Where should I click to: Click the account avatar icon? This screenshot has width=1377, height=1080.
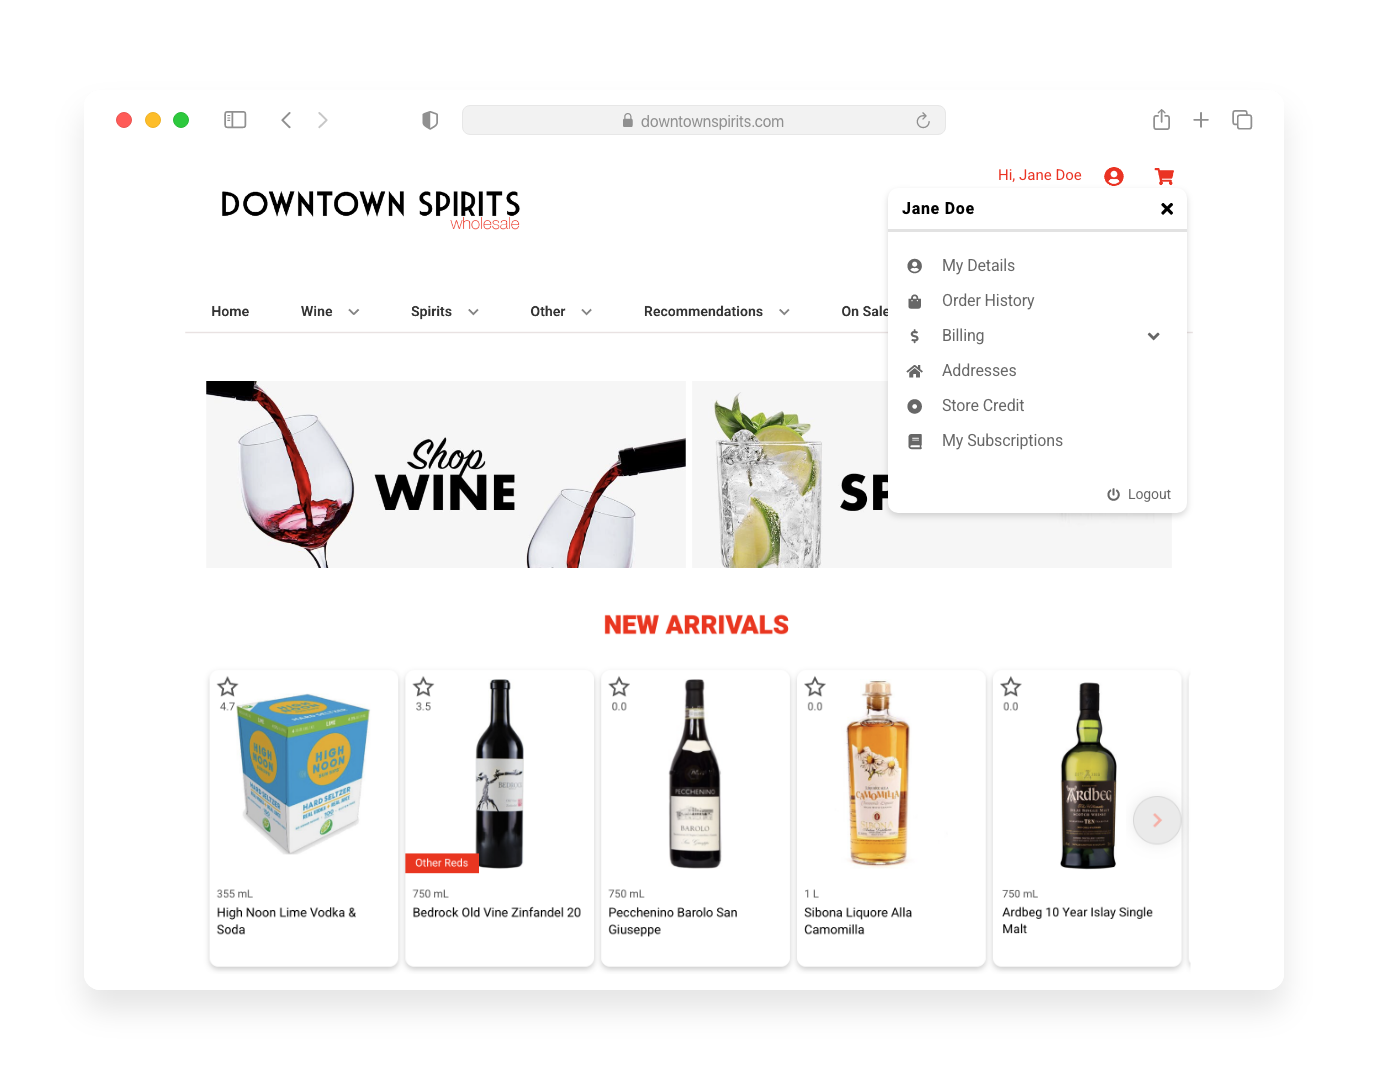1113,176
